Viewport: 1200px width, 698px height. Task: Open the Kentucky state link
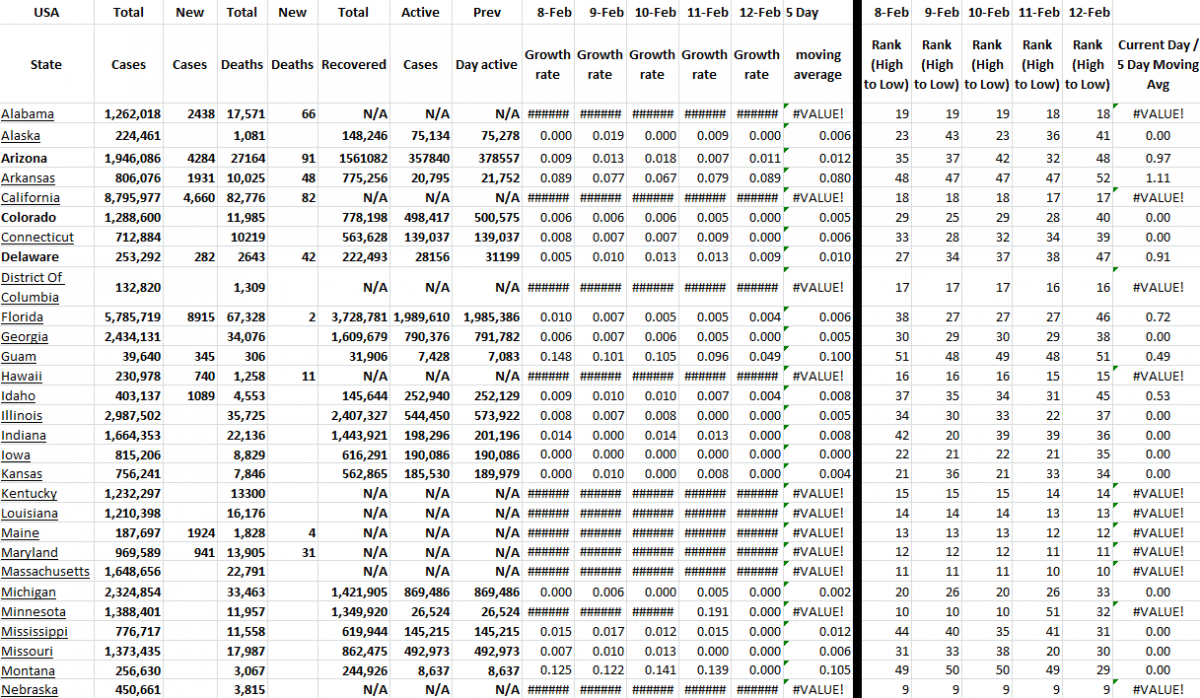pyautogui.click(x=29, y=494)
